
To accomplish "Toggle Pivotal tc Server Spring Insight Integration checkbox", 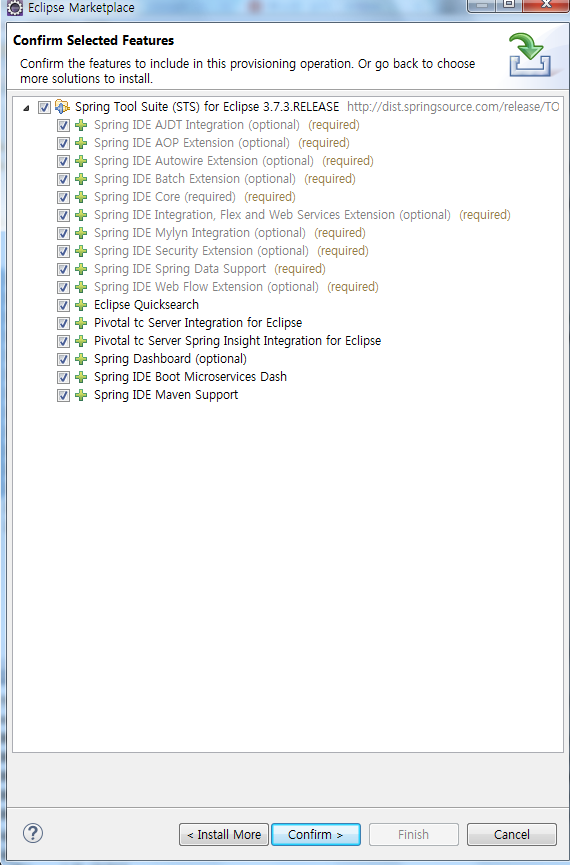I will [x=63, y=341].
